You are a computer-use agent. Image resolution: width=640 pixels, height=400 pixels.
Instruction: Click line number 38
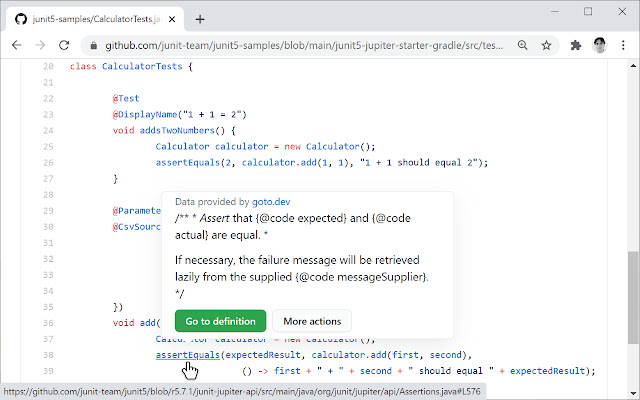[48, 355]
